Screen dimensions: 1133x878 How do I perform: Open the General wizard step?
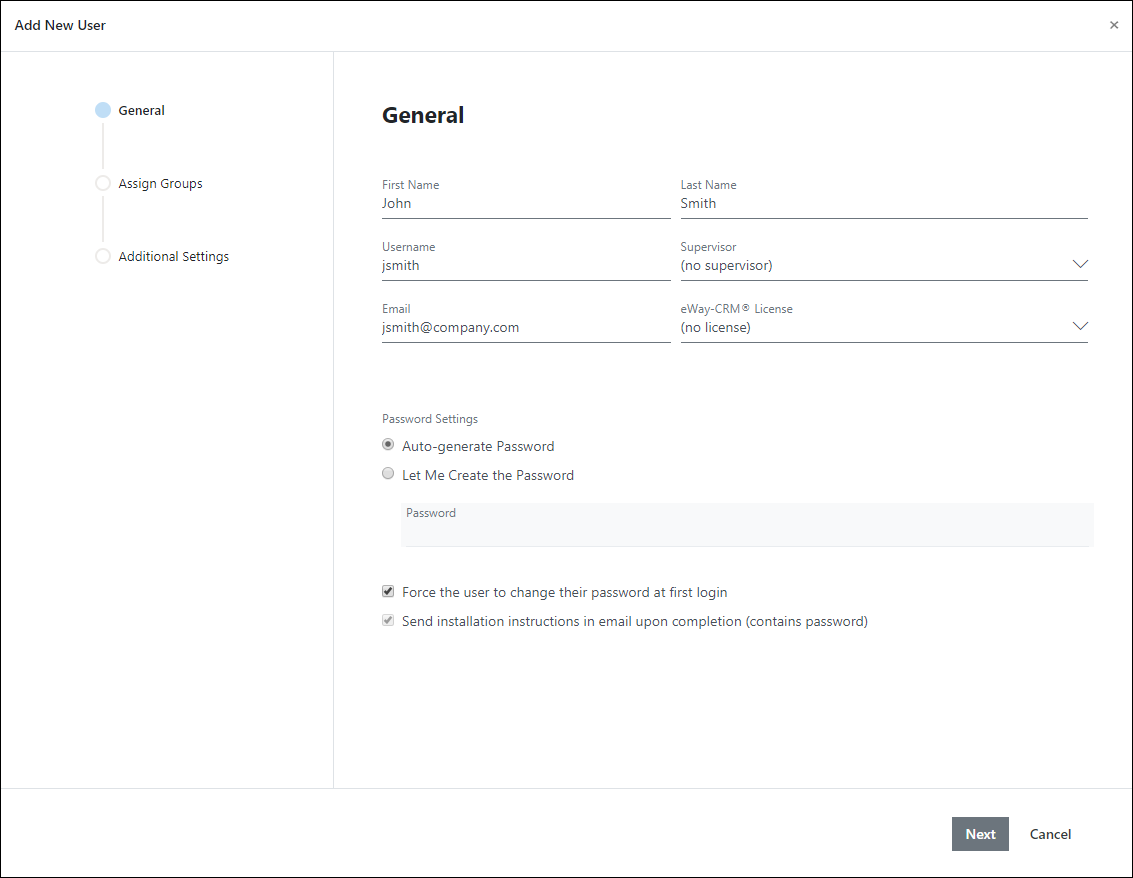(x=142, y=111)
